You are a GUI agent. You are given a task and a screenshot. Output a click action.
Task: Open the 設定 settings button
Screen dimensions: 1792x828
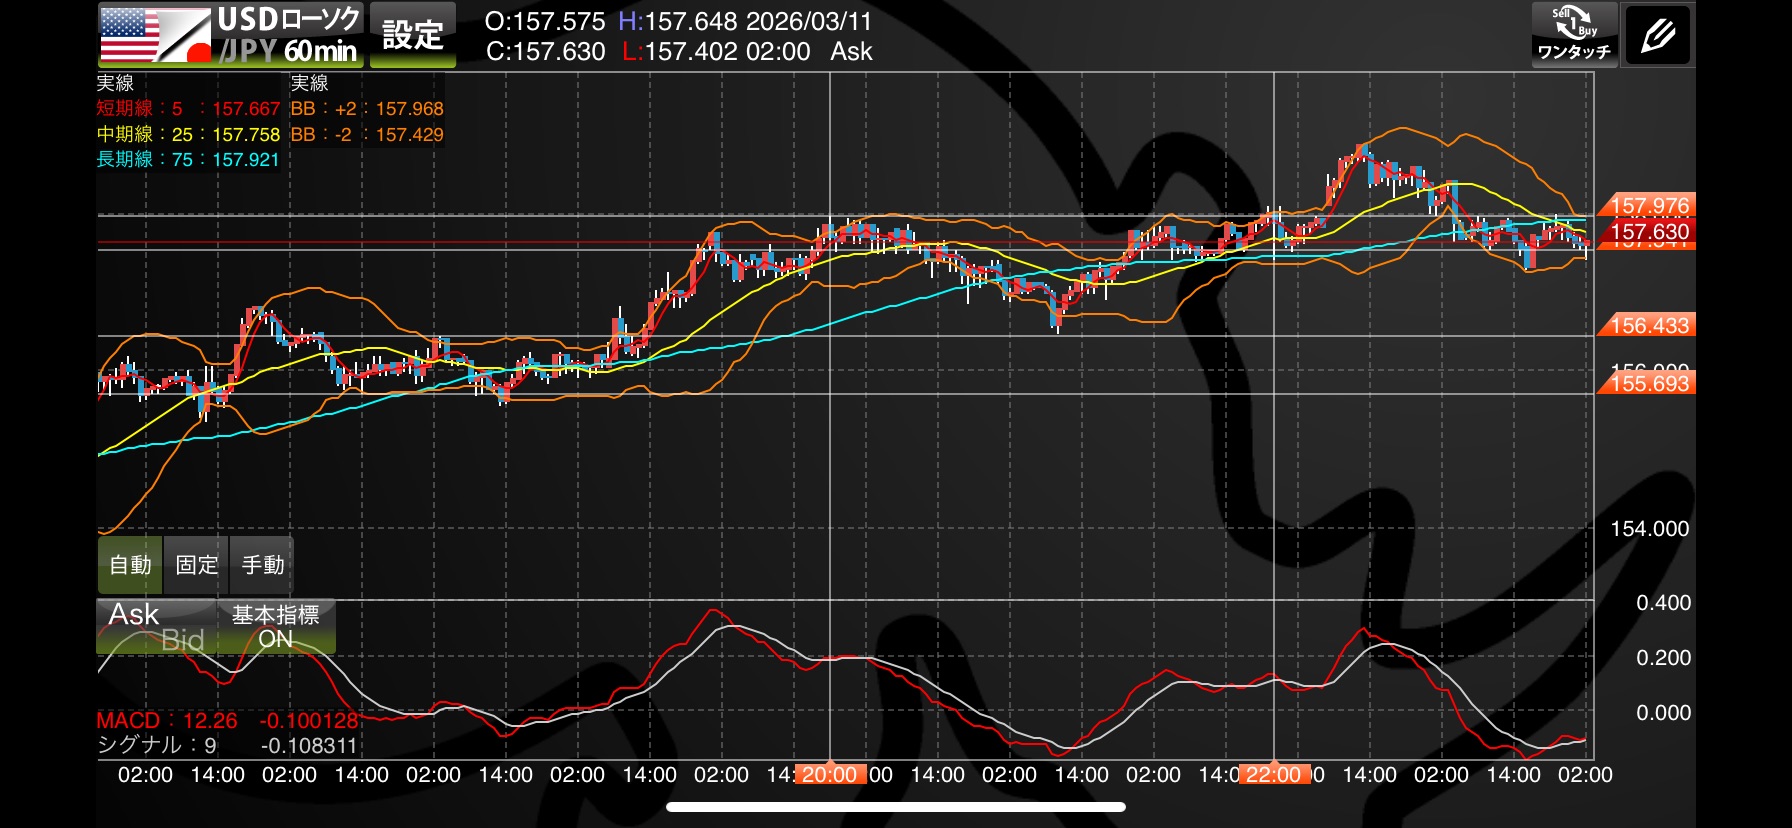tap(413, 35)
